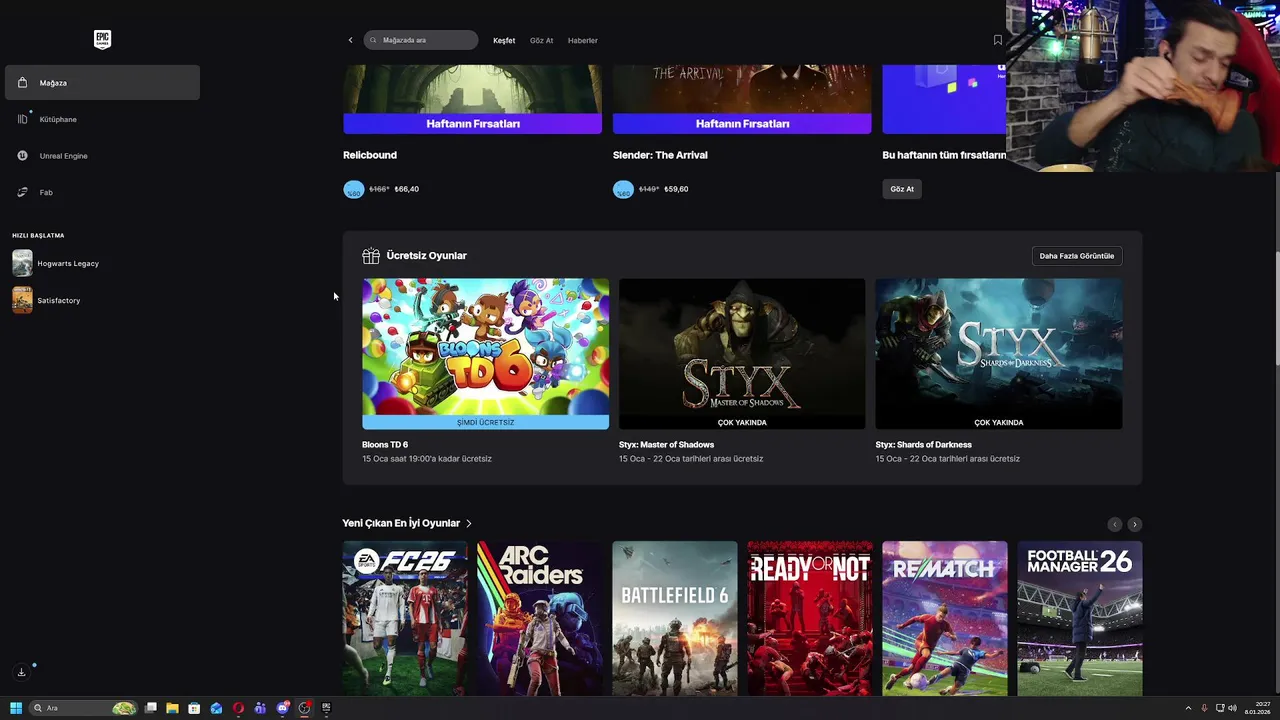Launch Satisfactory from quick launch
Screen dimensions: 1280x720
coord(47,300)
